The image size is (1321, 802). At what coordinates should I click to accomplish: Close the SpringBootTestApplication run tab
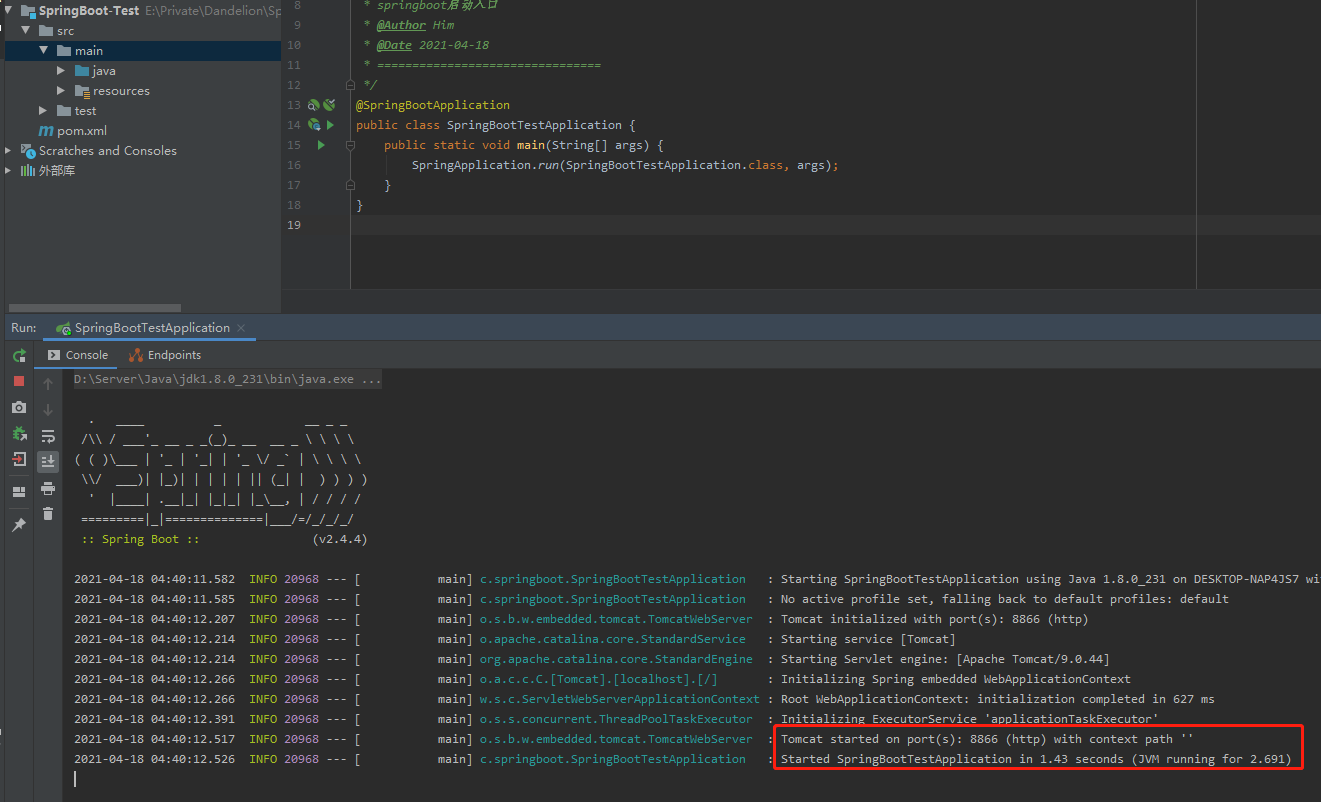(x=241, y=328)
